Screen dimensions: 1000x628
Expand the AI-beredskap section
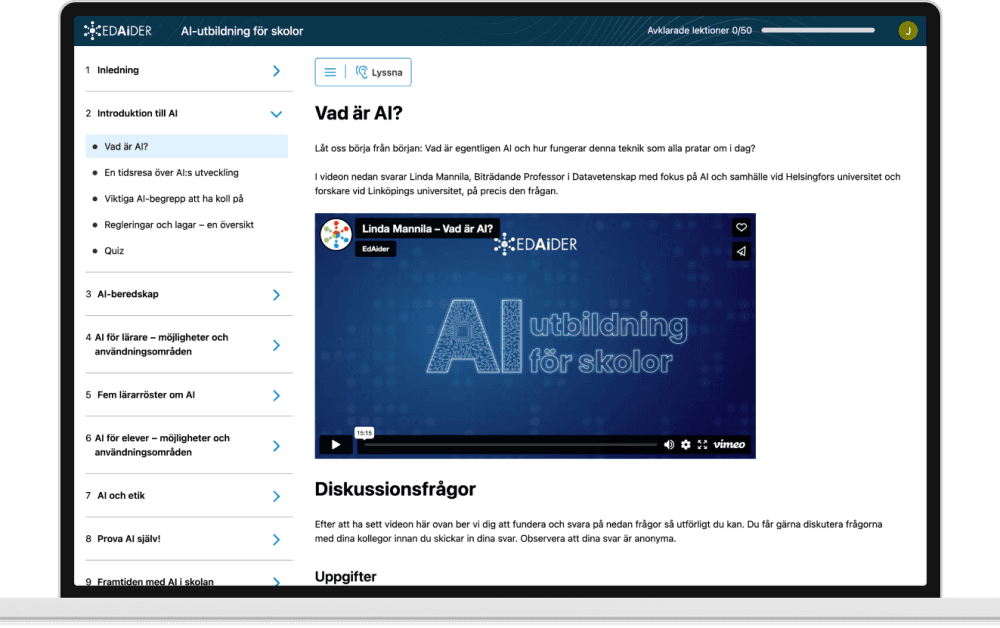click(x=276, y=294)
